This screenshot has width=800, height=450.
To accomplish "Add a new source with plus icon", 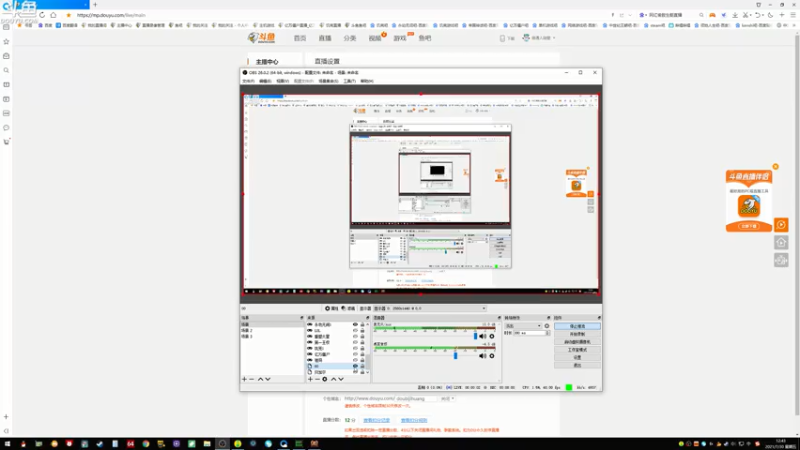I will (x=310, y=379).
